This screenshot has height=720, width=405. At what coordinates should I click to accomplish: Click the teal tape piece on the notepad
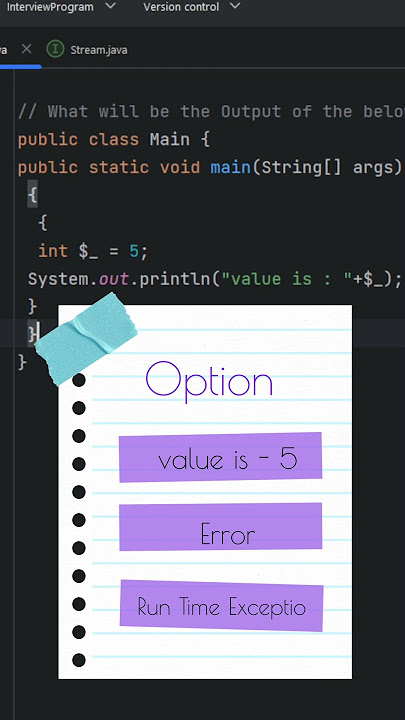click(86, 338)
